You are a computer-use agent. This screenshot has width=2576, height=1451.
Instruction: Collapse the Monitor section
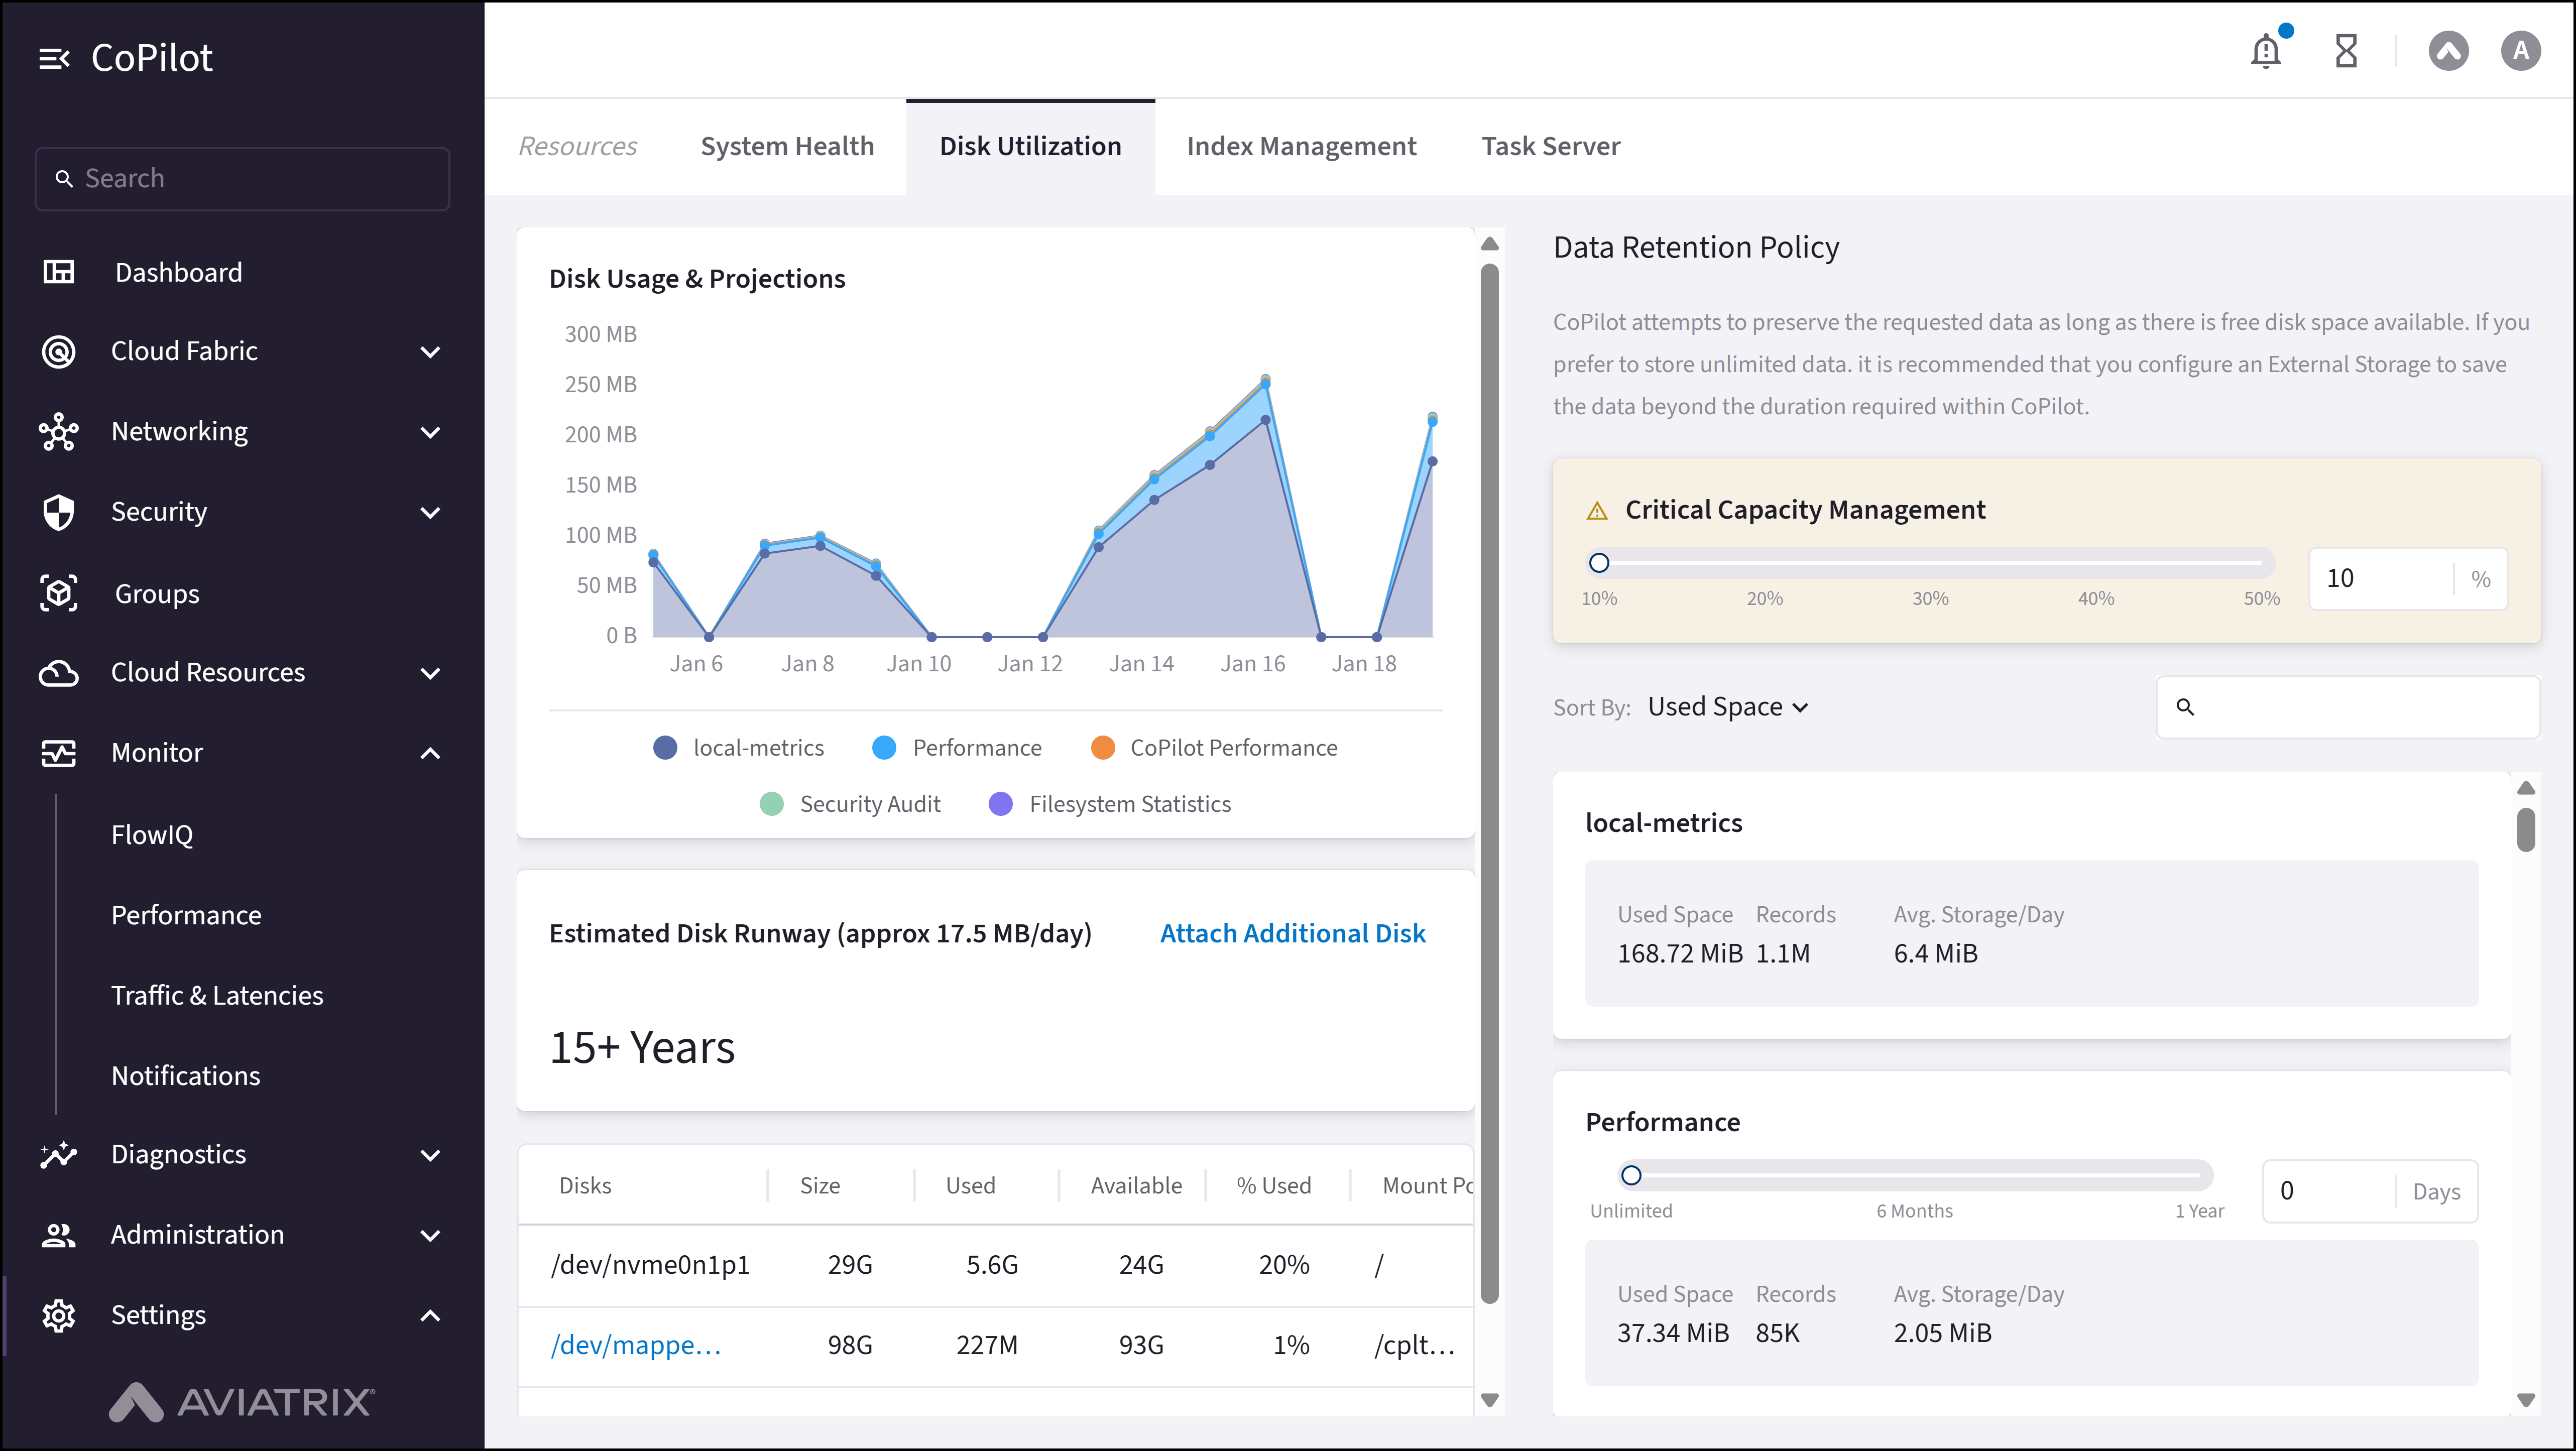pyautogui.click(x=430, y=752)
